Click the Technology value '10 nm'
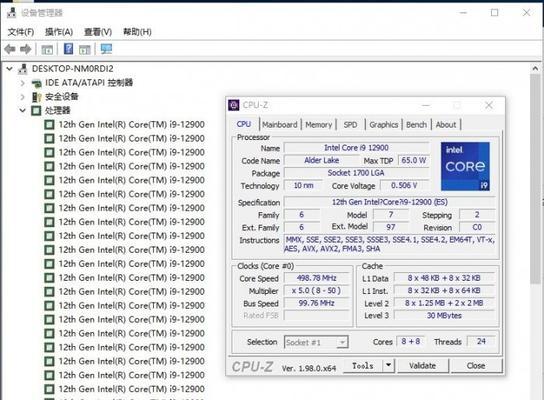This screenshot has height=400, width=544. [303, 185]
